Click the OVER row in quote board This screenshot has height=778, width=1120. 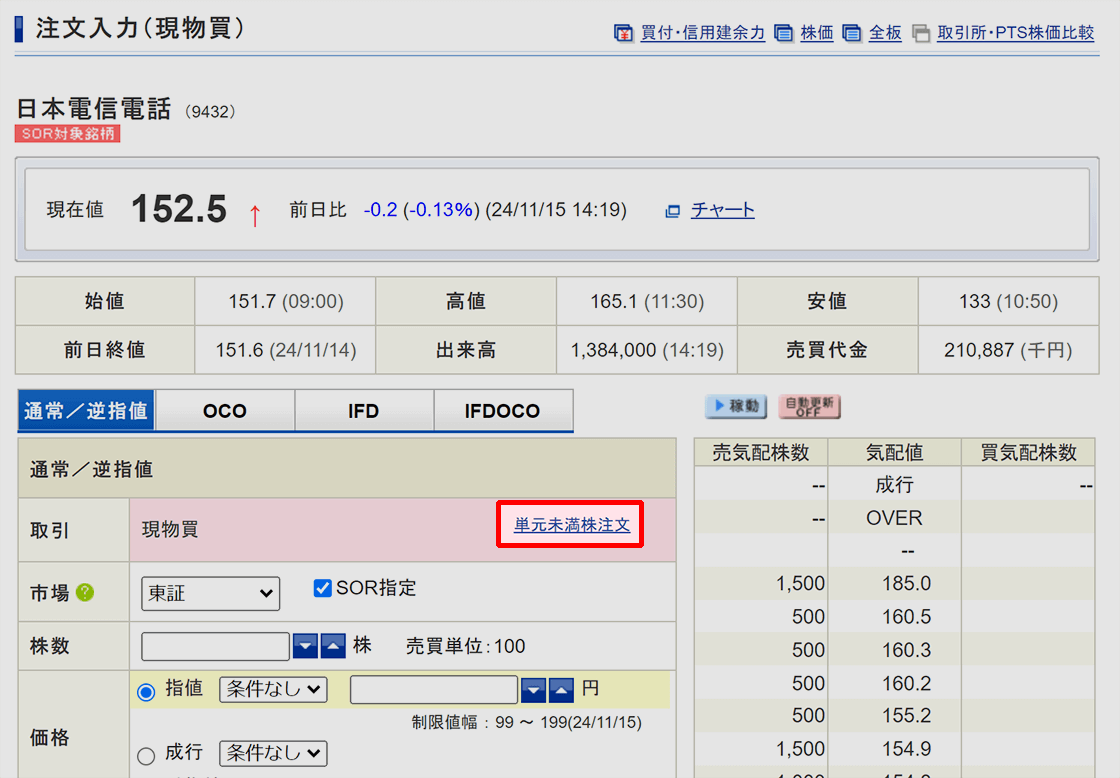tap(894, 518)
